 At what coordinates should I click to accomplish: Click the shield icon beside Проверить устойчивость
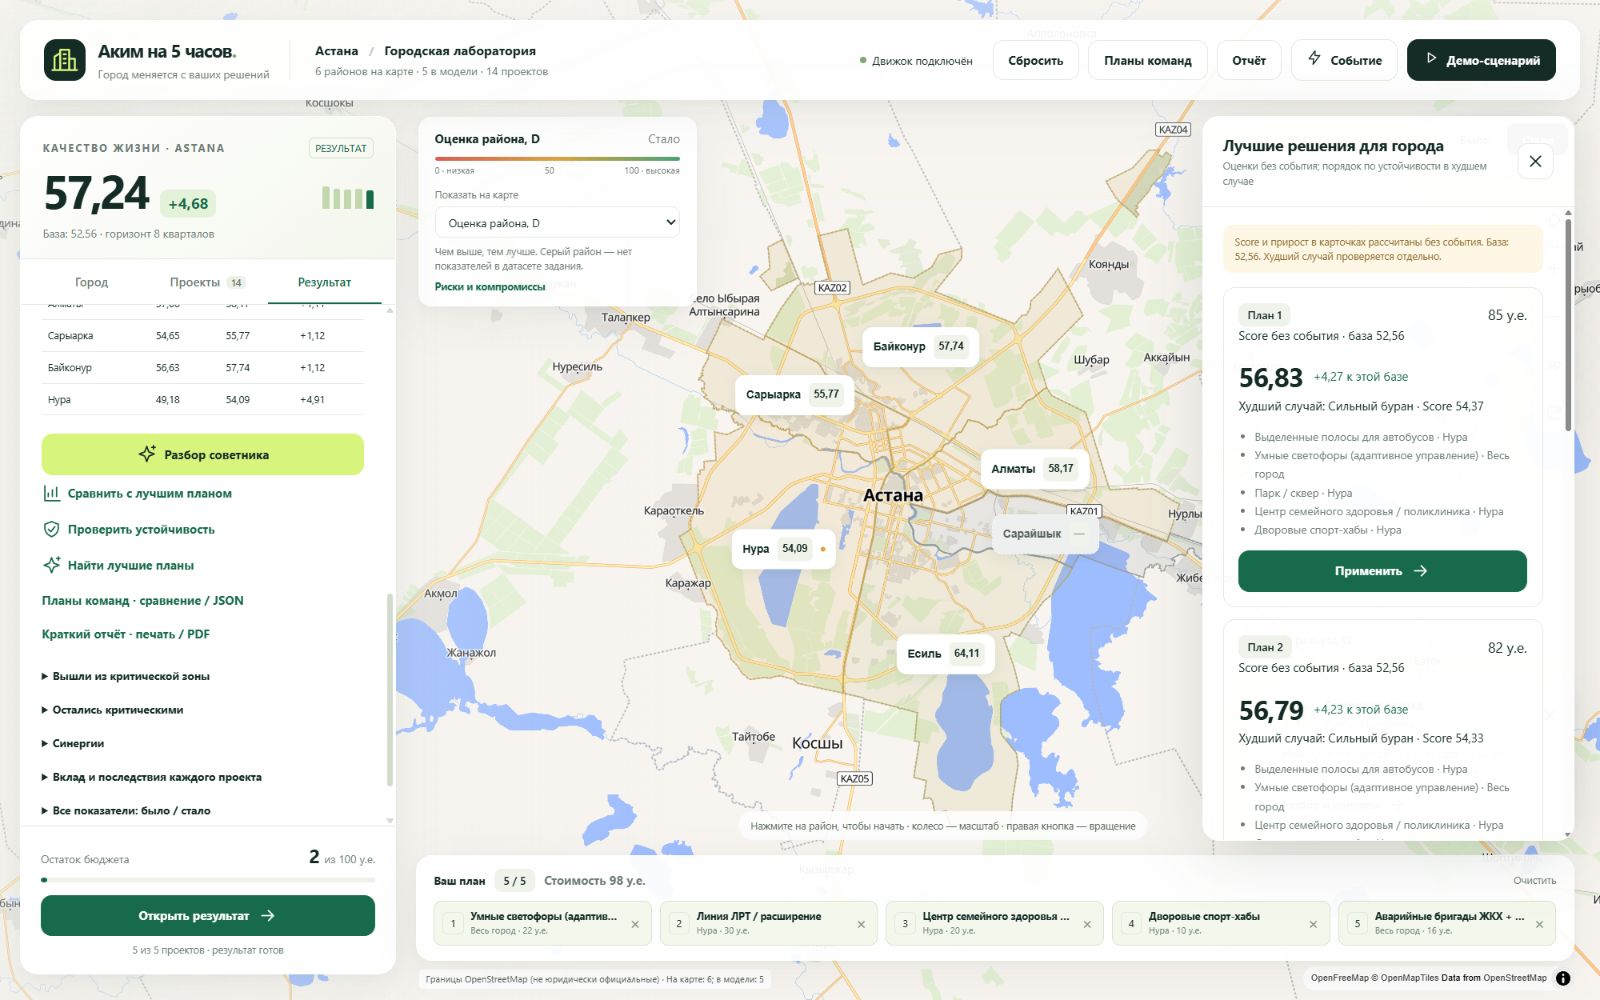51,529
